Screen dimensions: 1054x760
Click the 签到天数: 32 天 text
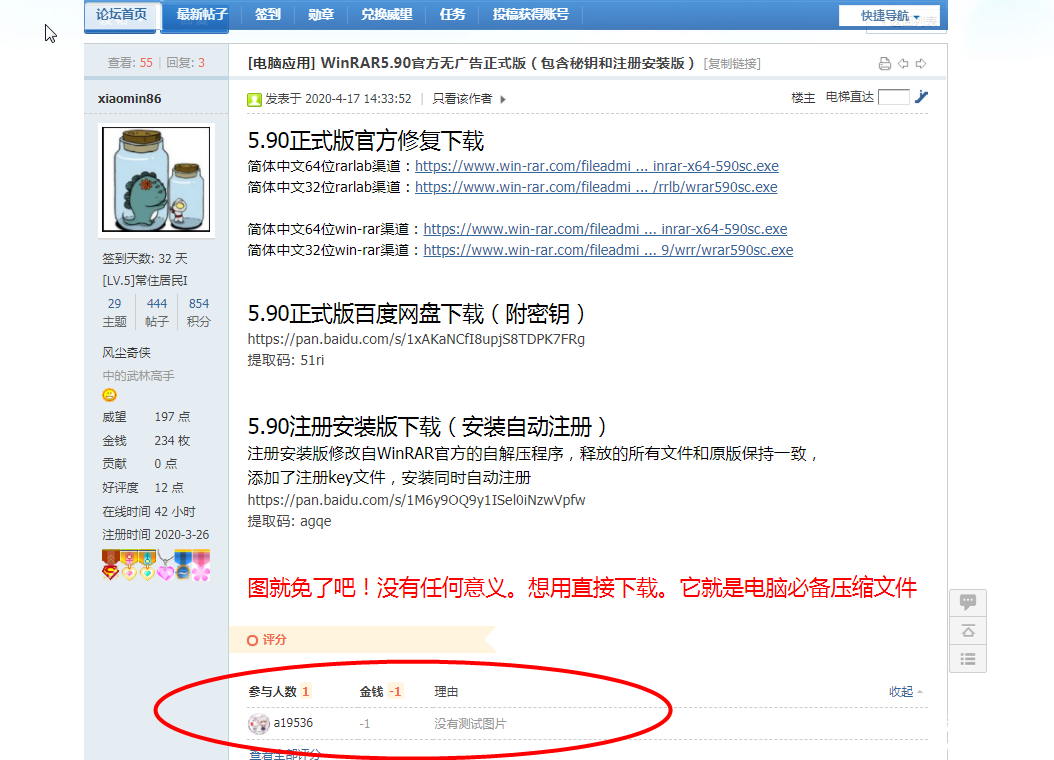click(x=145, y=259)
